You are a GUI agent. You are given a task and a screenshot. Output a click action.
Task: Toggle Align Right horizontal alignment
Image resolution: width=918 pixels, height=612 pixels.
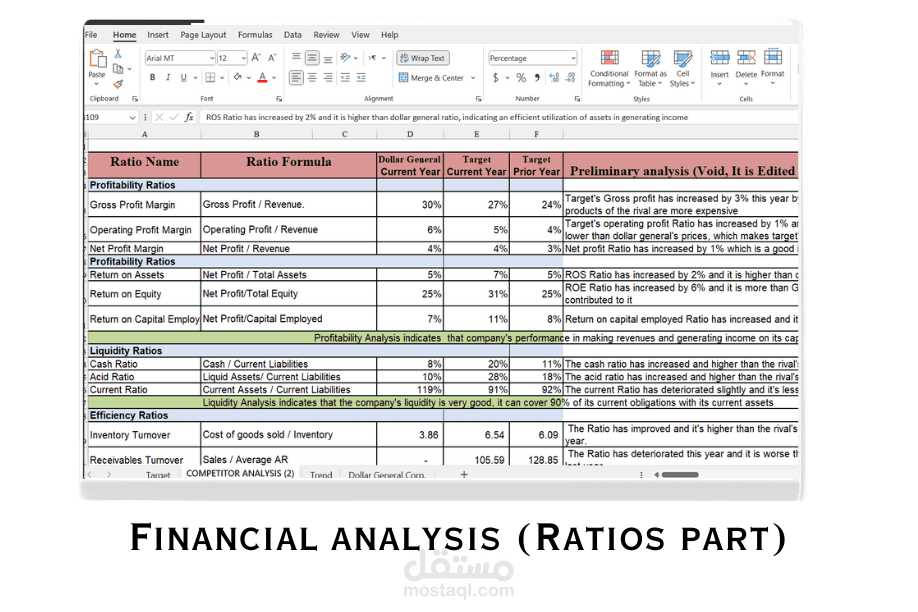point(328,77)
